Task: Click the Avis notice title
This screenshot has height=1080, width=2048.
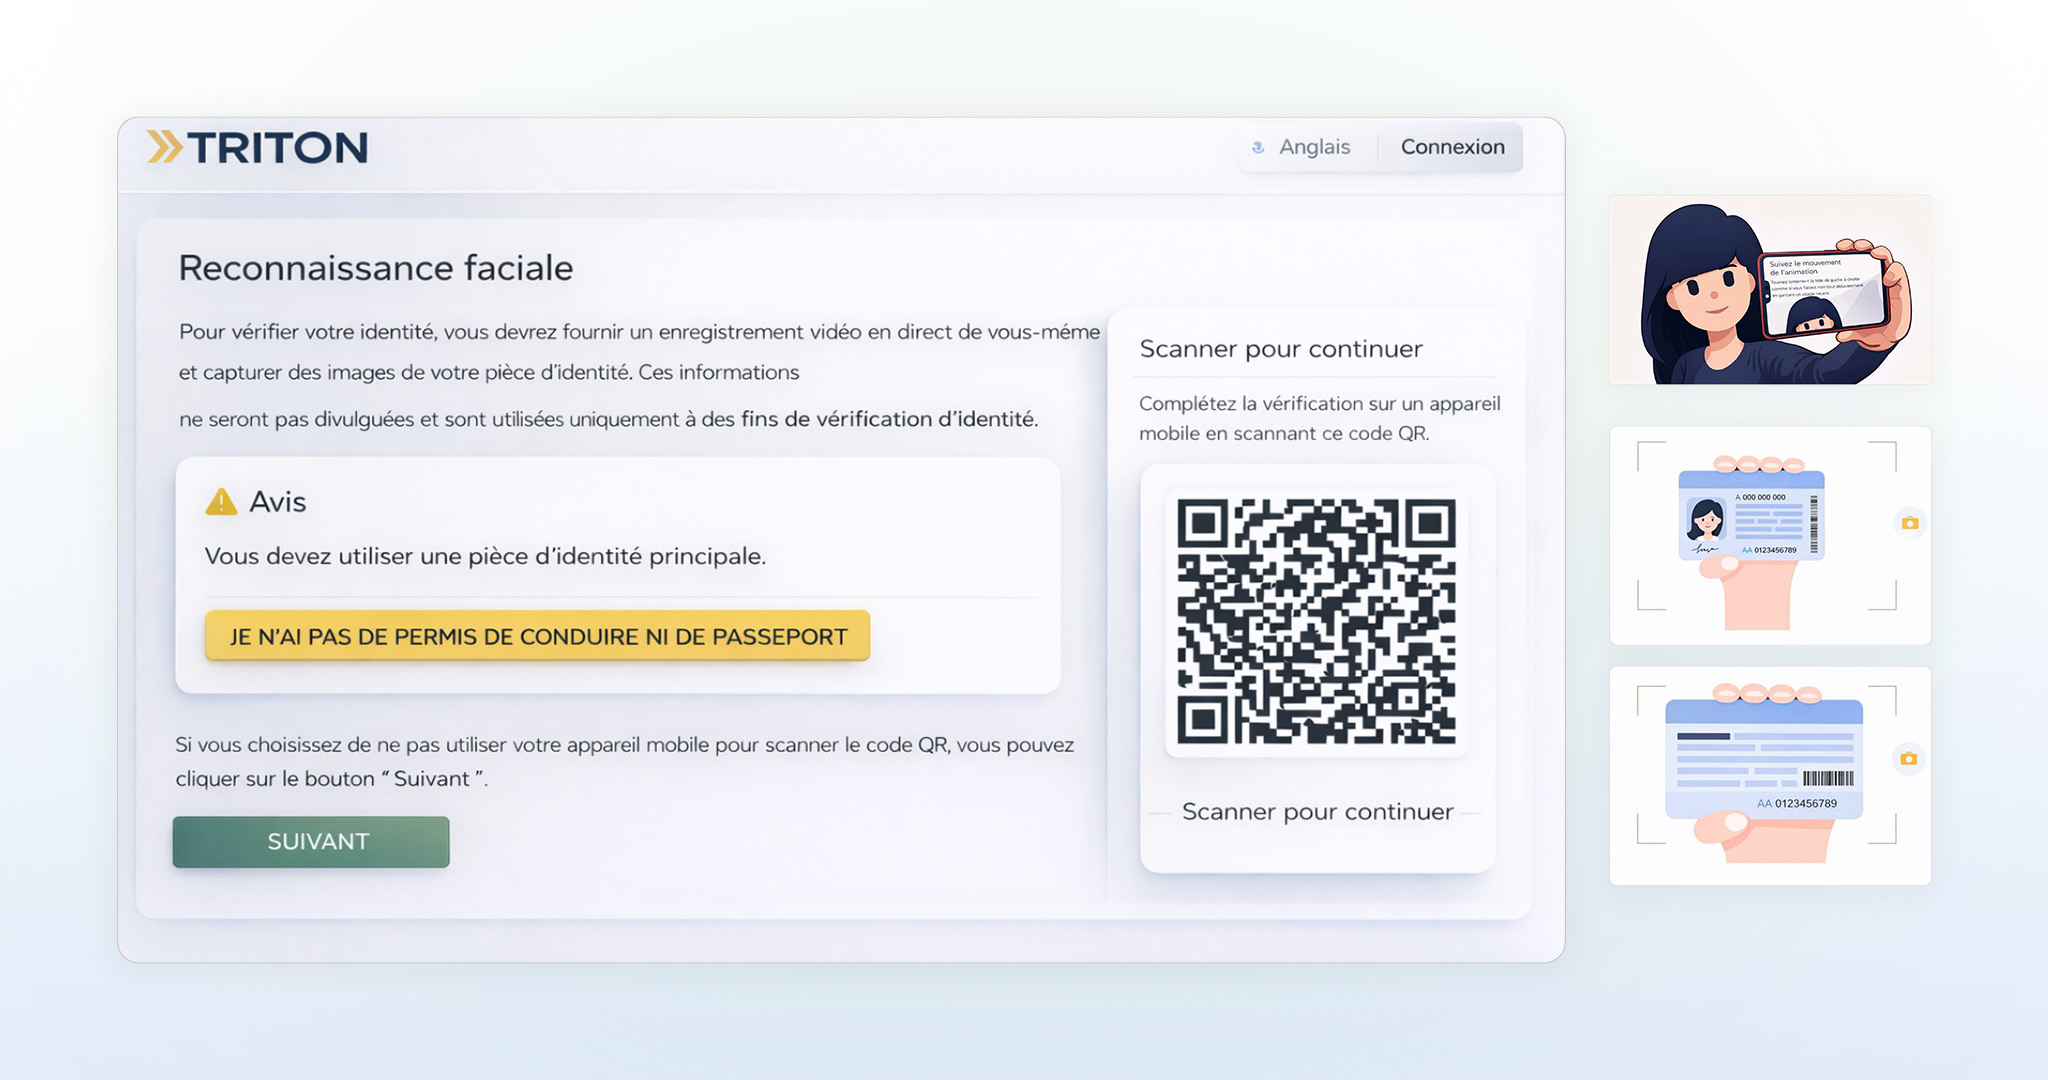Action: coord(277,501)
